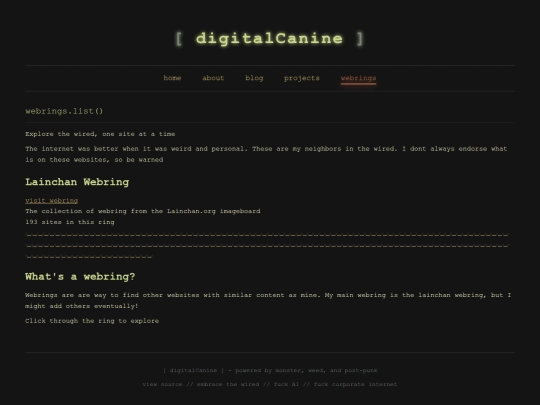Click the Lainchan Webring heading
The width and height of the screenshot is (540, 405).
click(77, 182)
